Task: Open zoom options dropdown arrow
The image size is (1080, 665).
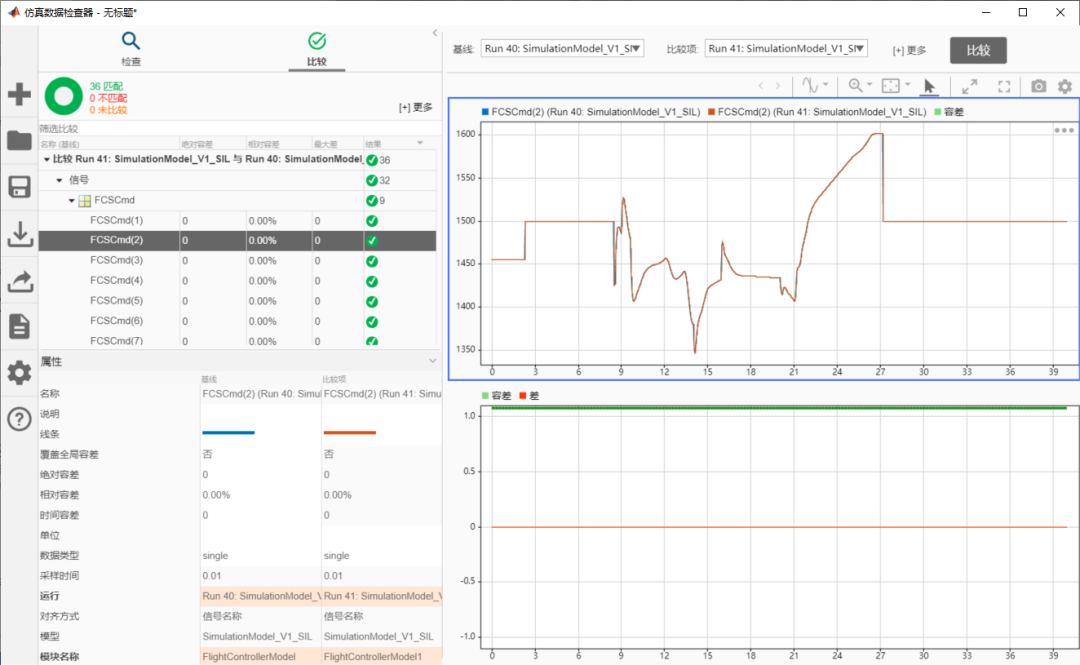Action: 870,85
